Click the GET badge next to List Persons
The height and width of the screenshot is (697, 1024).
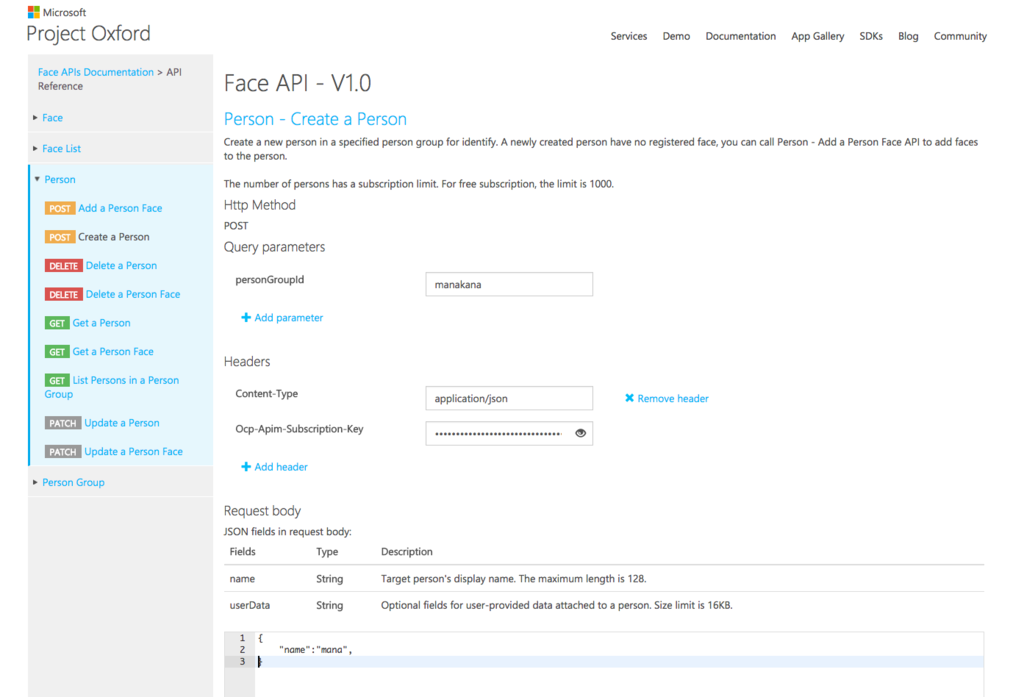[x=57, y=381]
